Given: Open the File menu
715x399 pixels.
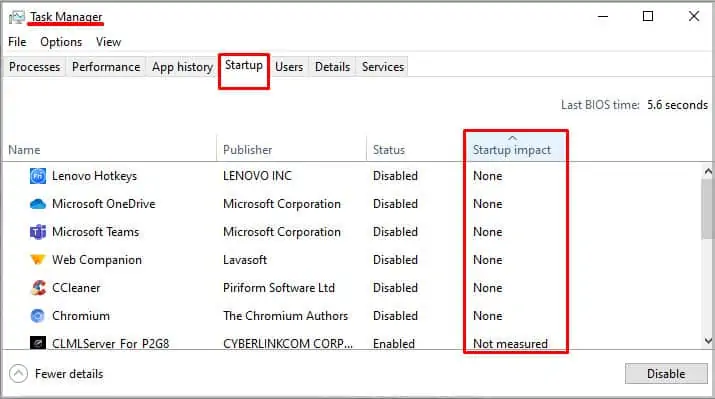Looking at the screenshot, I should [17, 42].
